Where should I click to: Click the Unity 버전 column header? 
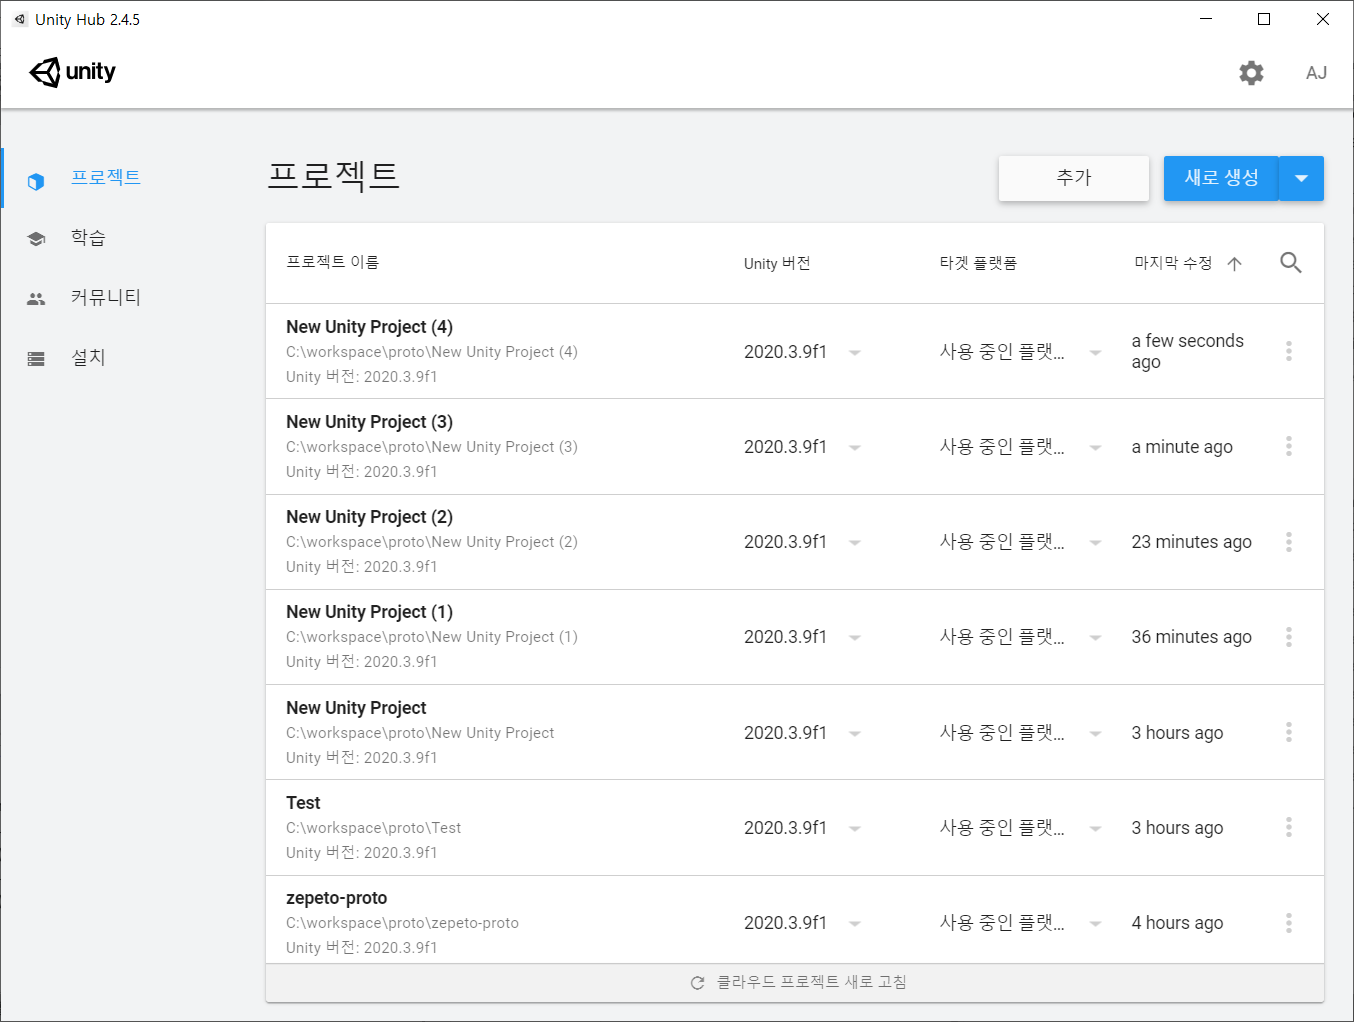click(777, 263)
